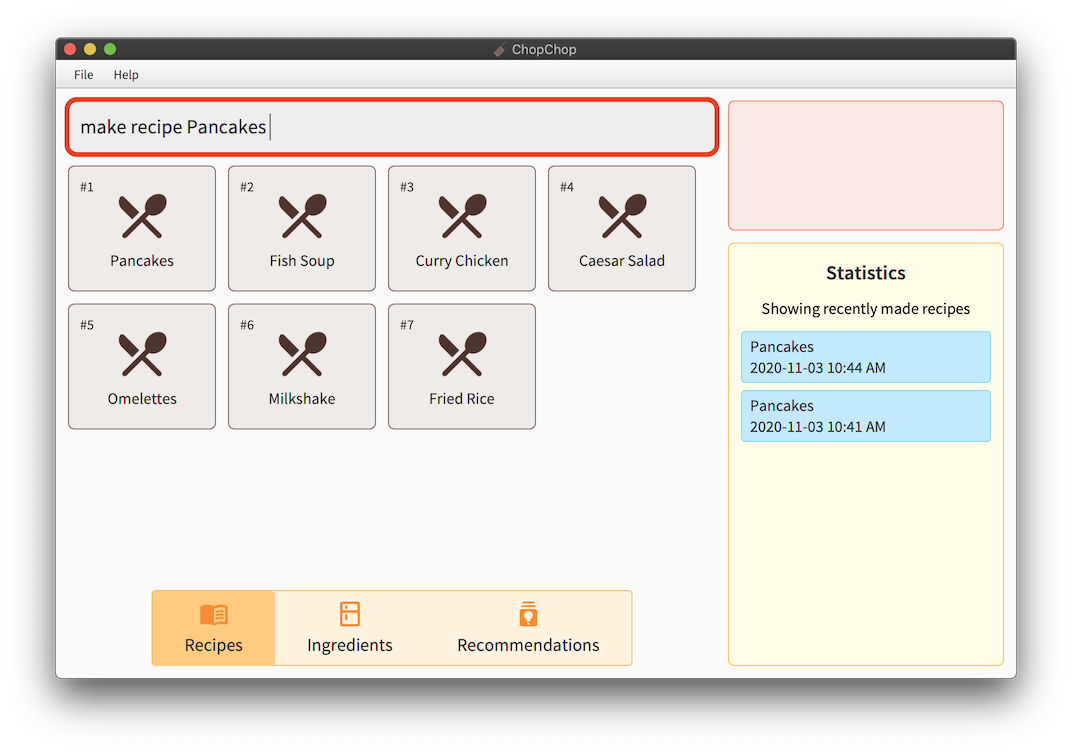Click the Recipes book icon
Viewport: 1072px width, 752px height.
coord(214,615)
